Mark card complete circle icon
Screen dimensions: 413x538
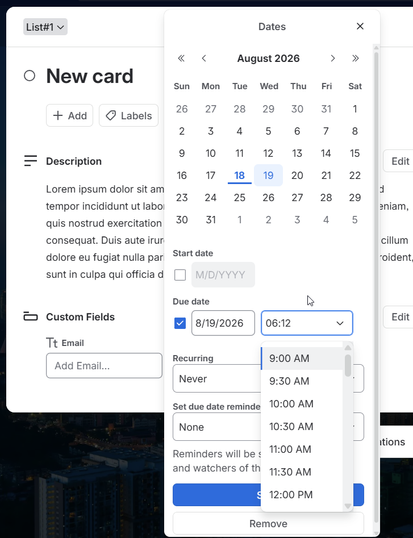[30, 76]
